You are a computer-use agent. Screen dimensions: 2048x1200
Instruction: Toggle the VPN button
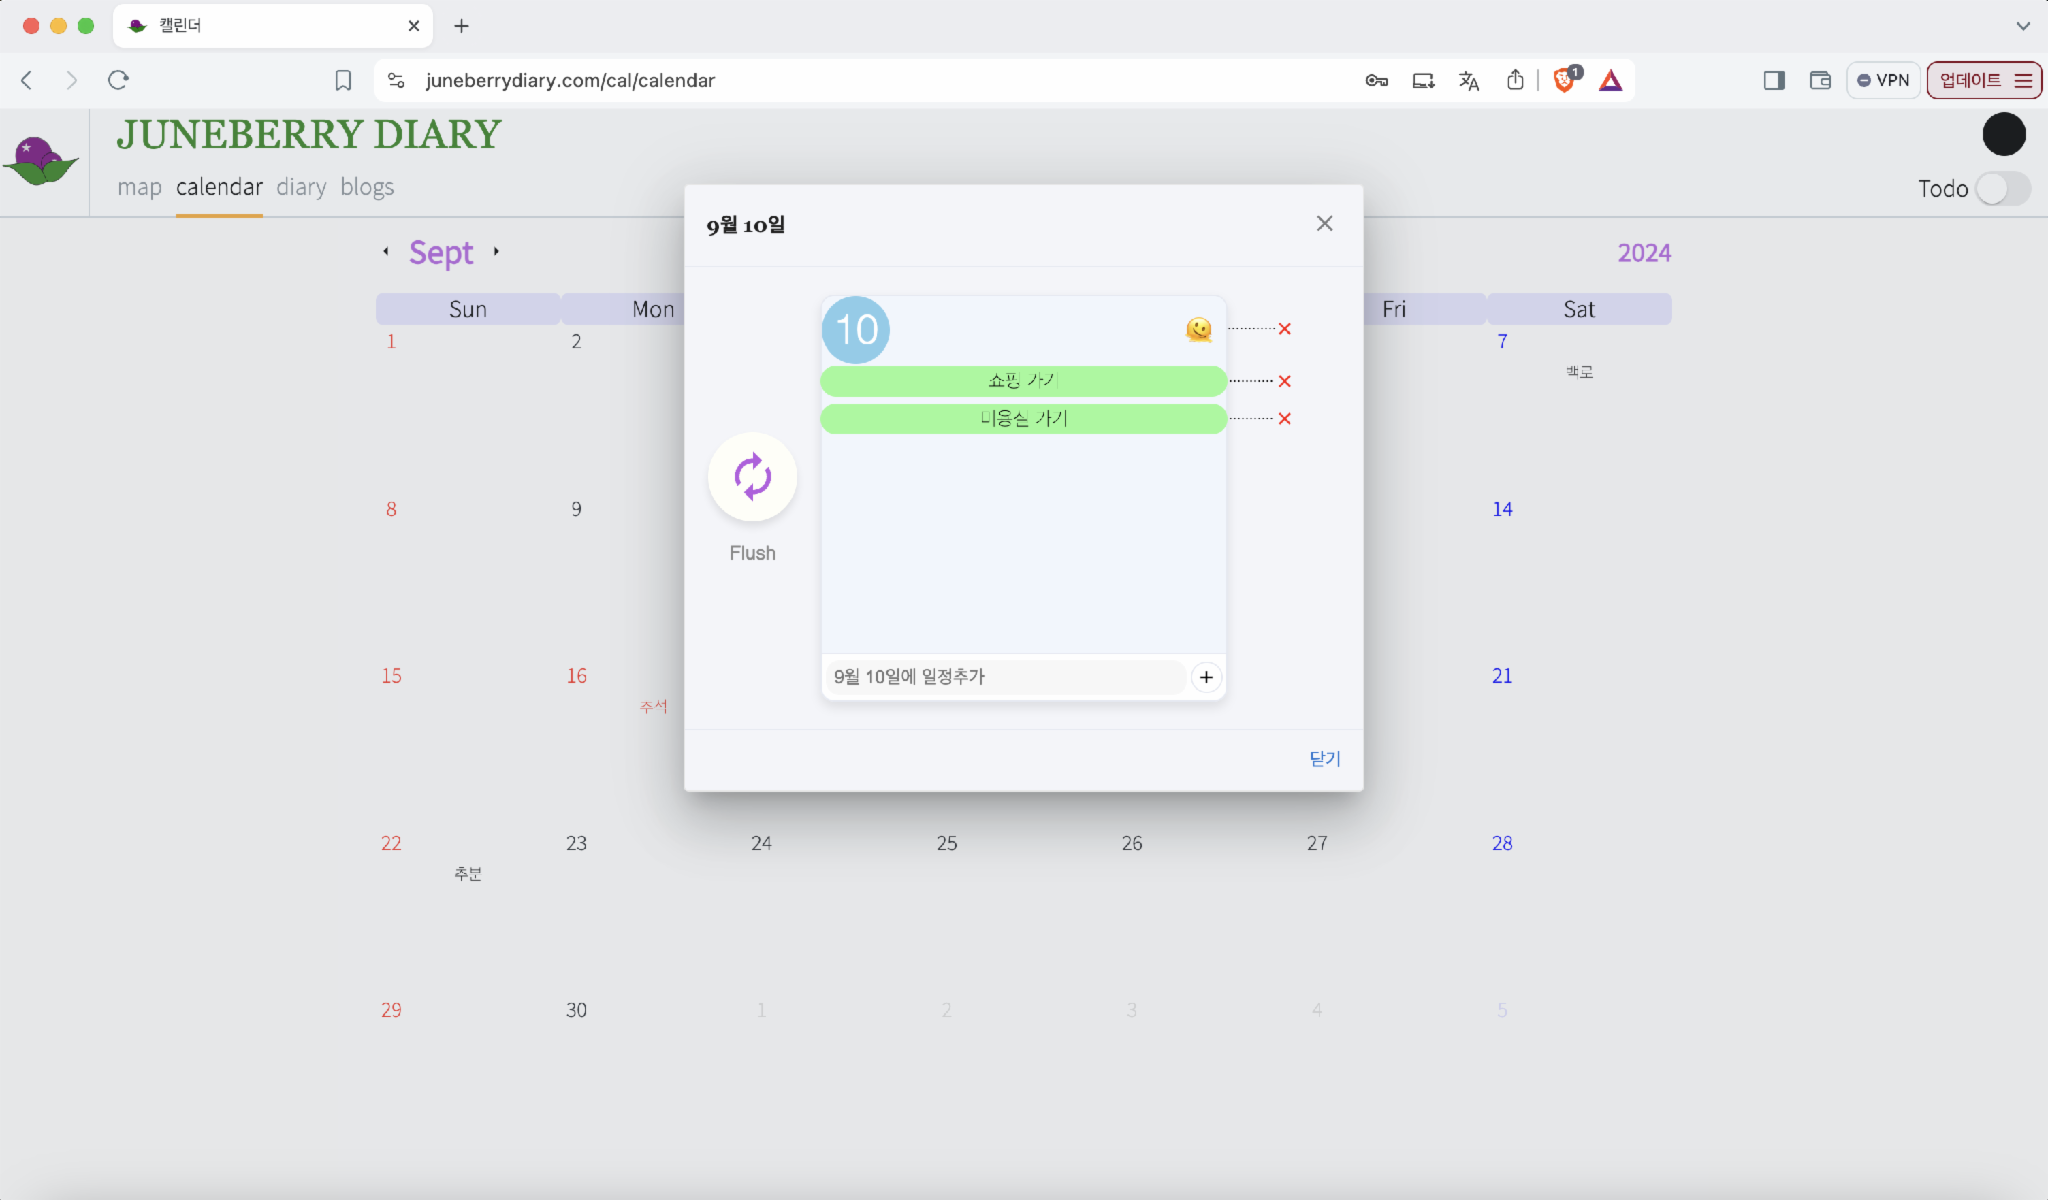point(1883,80)
